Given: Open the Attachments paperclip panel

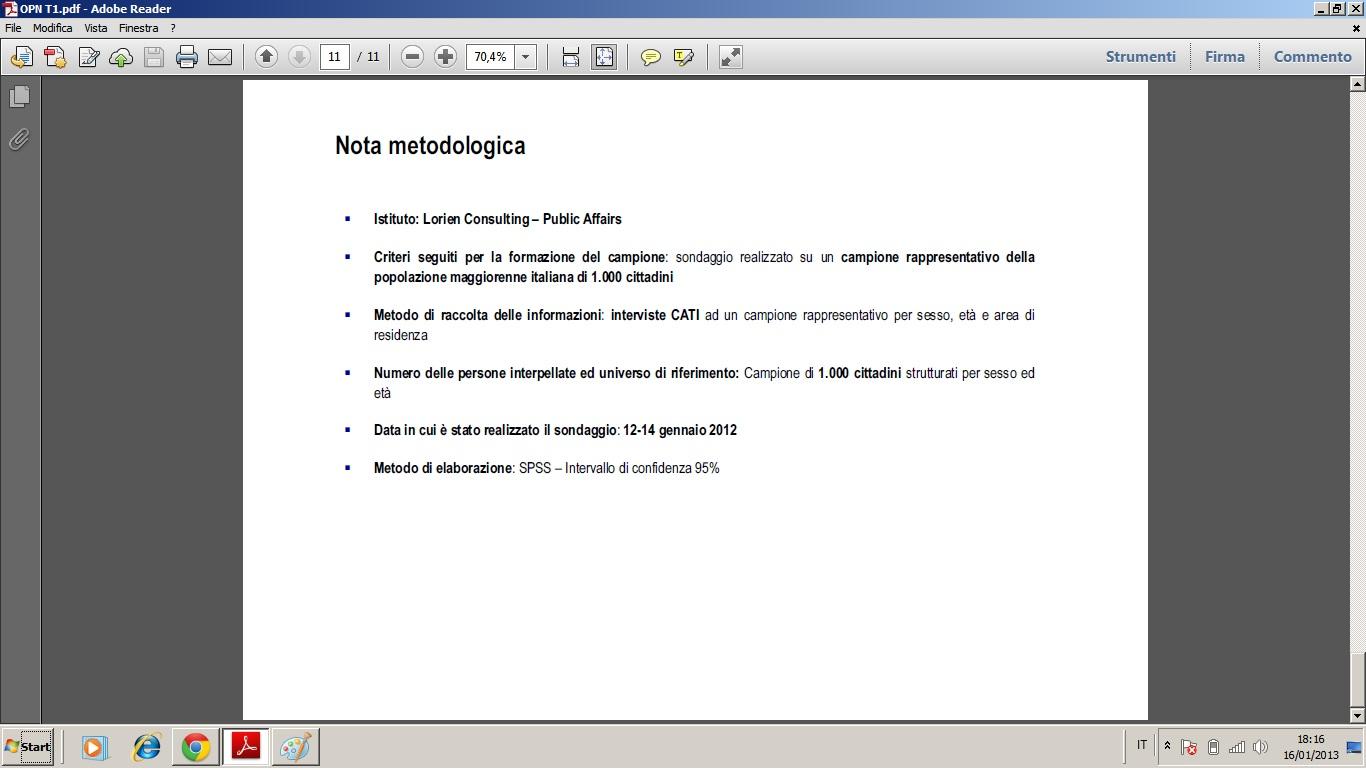Looking at the screenshot, I should [x=19, y=139].
